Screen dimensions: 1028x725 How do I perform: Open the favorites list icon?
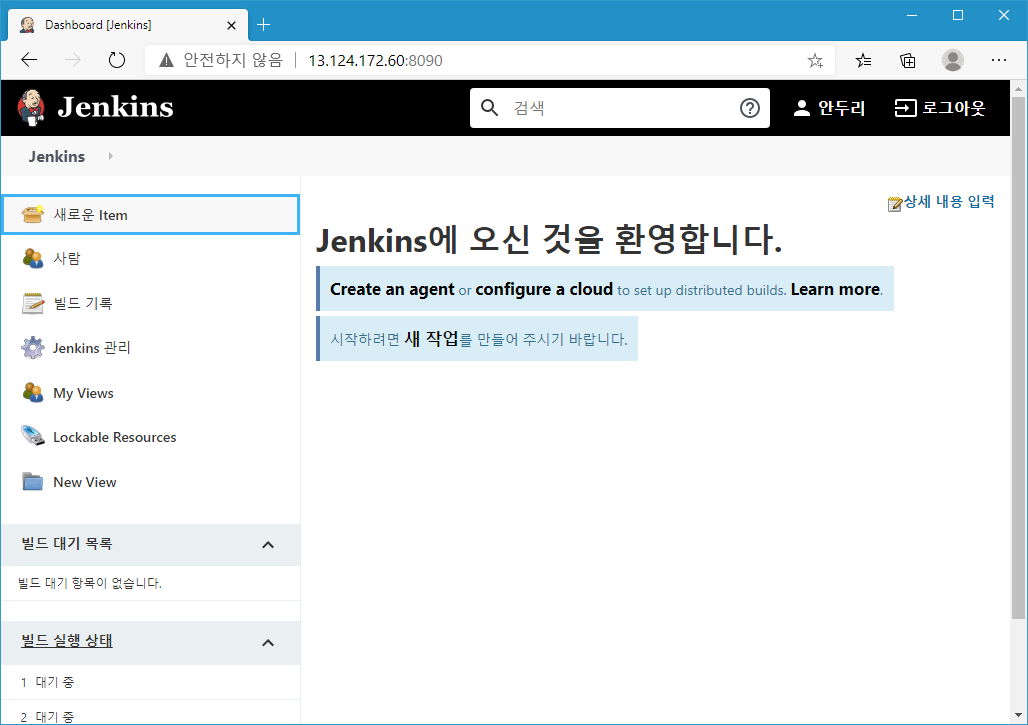863,61
